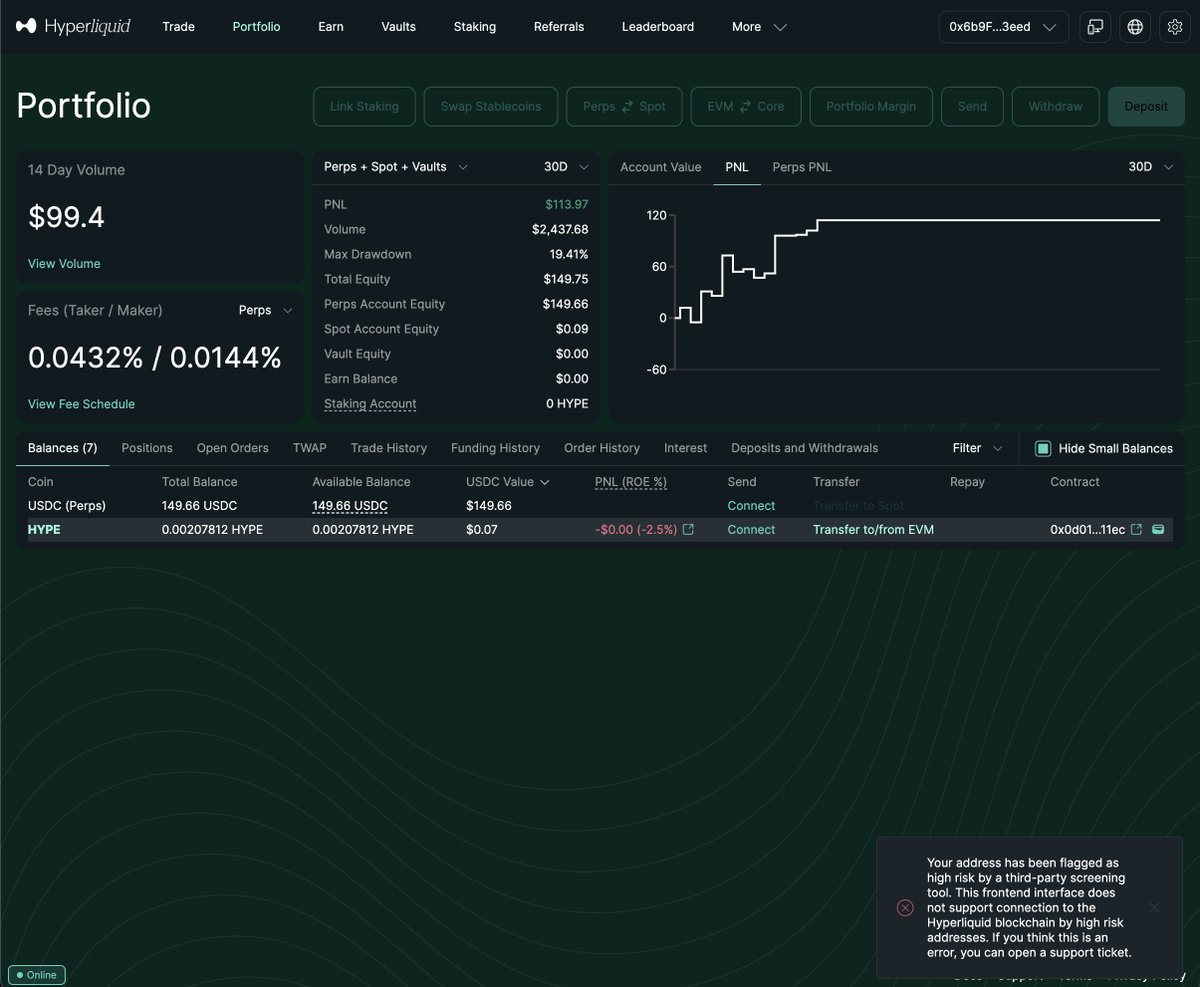Viewport: 1200px width, 987px height.
Task: Select the PNL chart tab
Action: click(x=737, y=167)
